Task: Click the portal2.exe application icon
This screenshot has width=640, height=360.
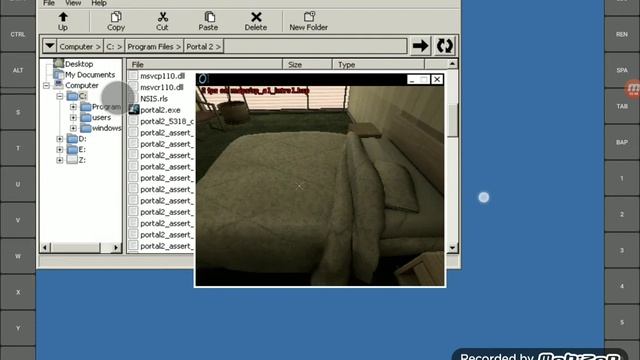Action: pyautogui.click(x=134, y=109)
